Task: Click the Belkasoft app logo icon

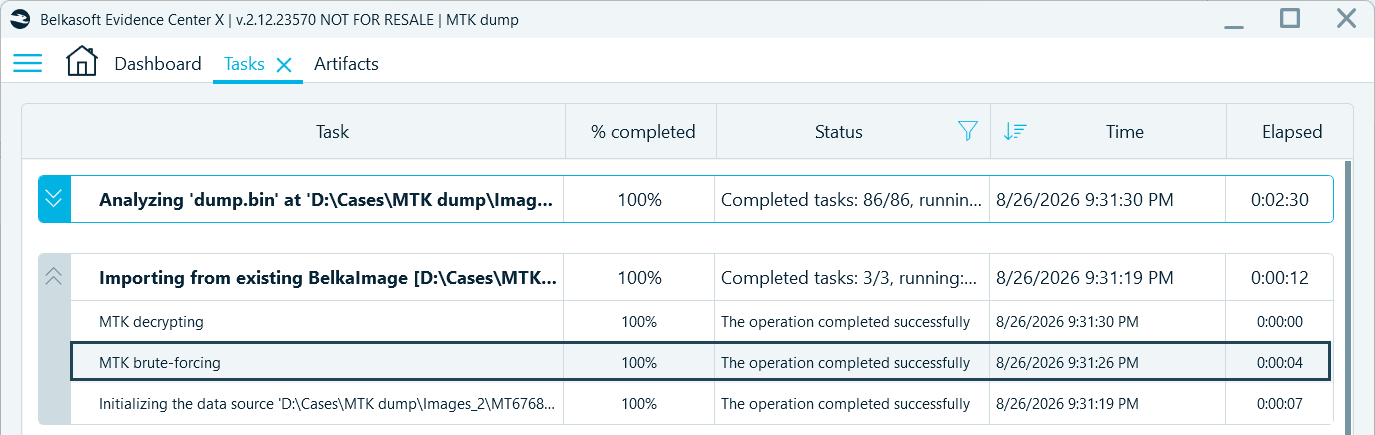Action: click(20, 19)
